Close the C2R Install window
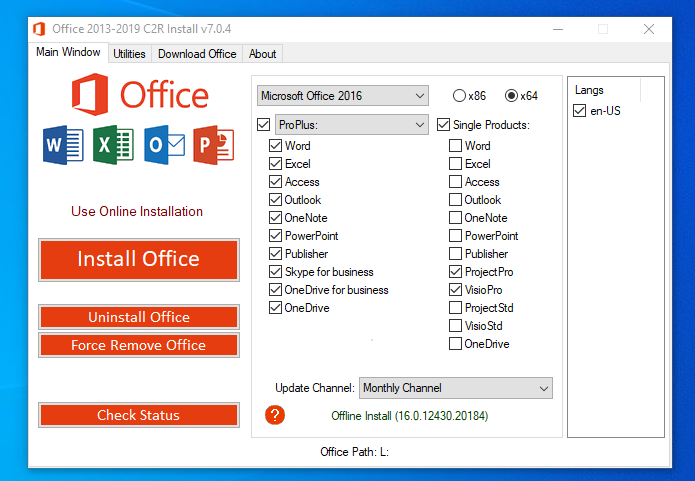 (649, 29)
